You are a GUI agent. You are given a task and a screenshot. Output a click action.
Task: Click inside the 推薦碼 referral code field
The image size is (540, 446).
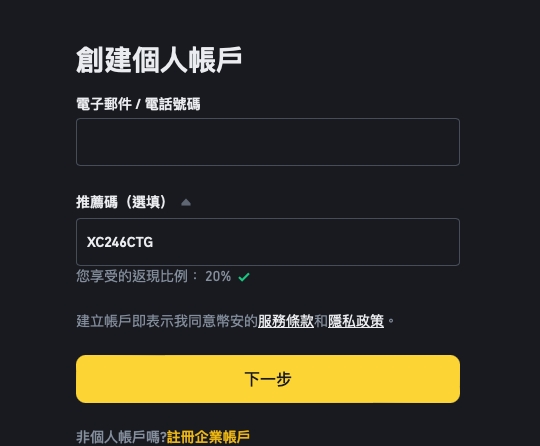point(268,242)
